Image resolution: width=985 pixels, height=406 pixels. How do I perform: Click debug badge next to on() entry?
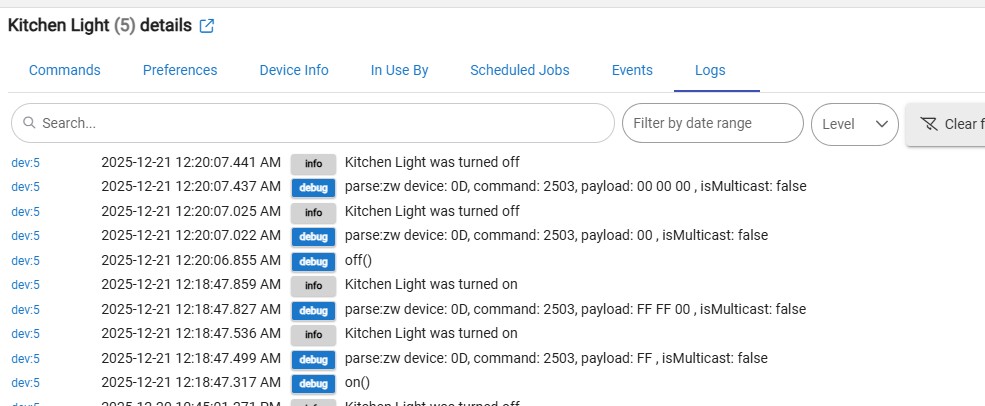313,383
